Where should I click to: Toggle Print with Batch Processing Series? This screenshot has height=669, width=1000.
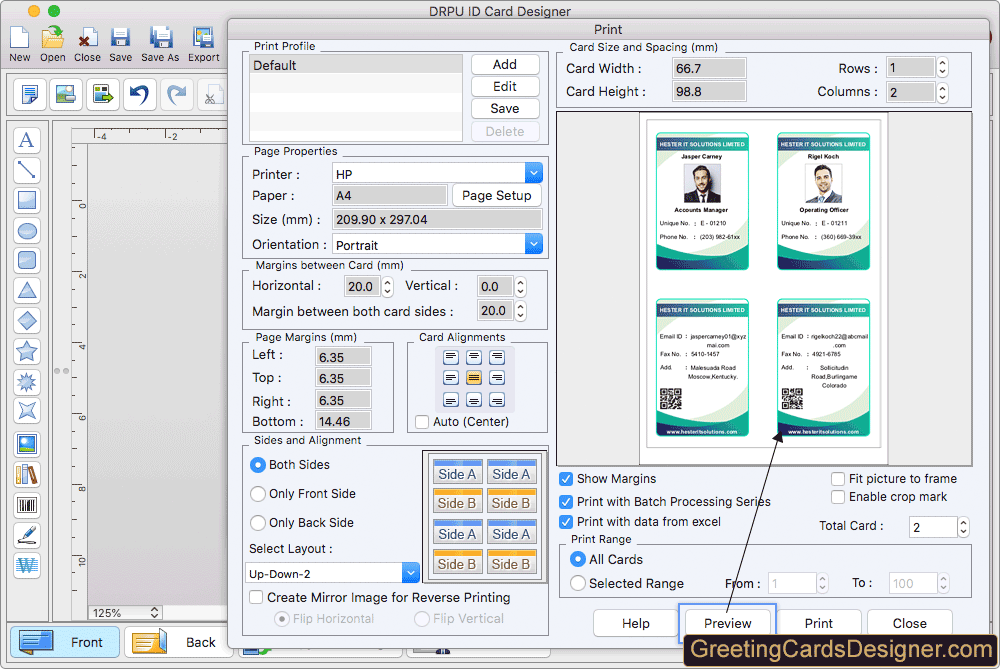[x=566, y=502]
